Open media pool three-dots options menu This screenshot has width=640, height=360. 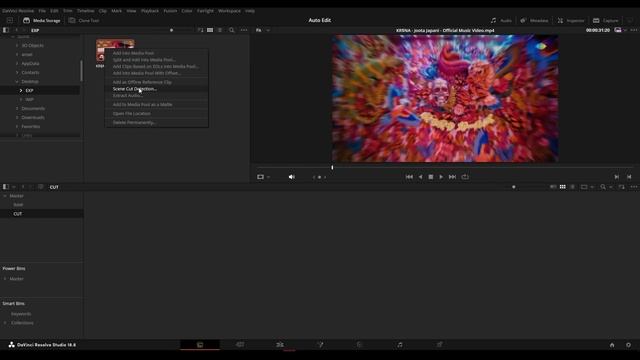point(633,187)
